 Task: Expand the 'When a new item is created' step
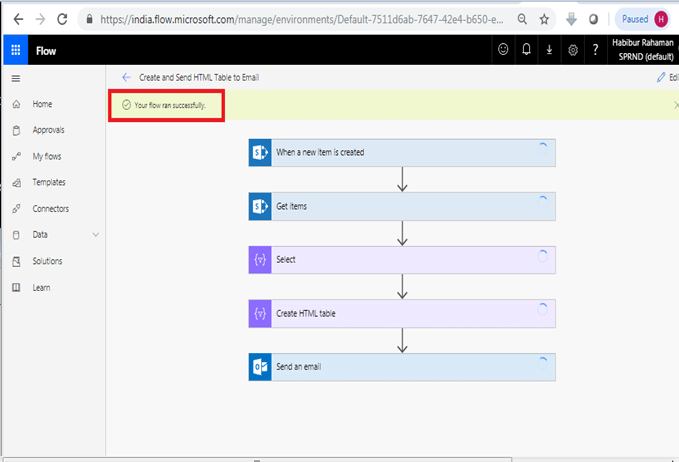click(x=402, y=152)
